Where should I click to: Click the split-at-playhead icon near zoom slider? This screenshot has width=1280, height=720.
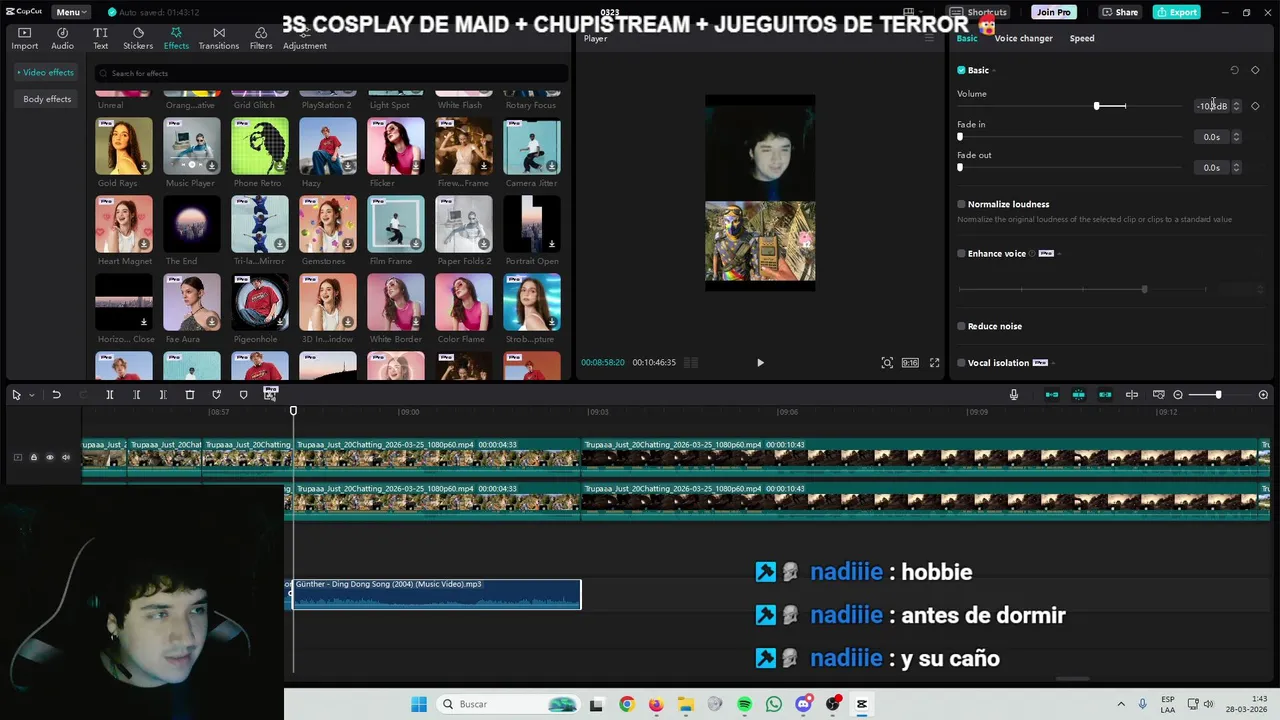point(1132,395)
